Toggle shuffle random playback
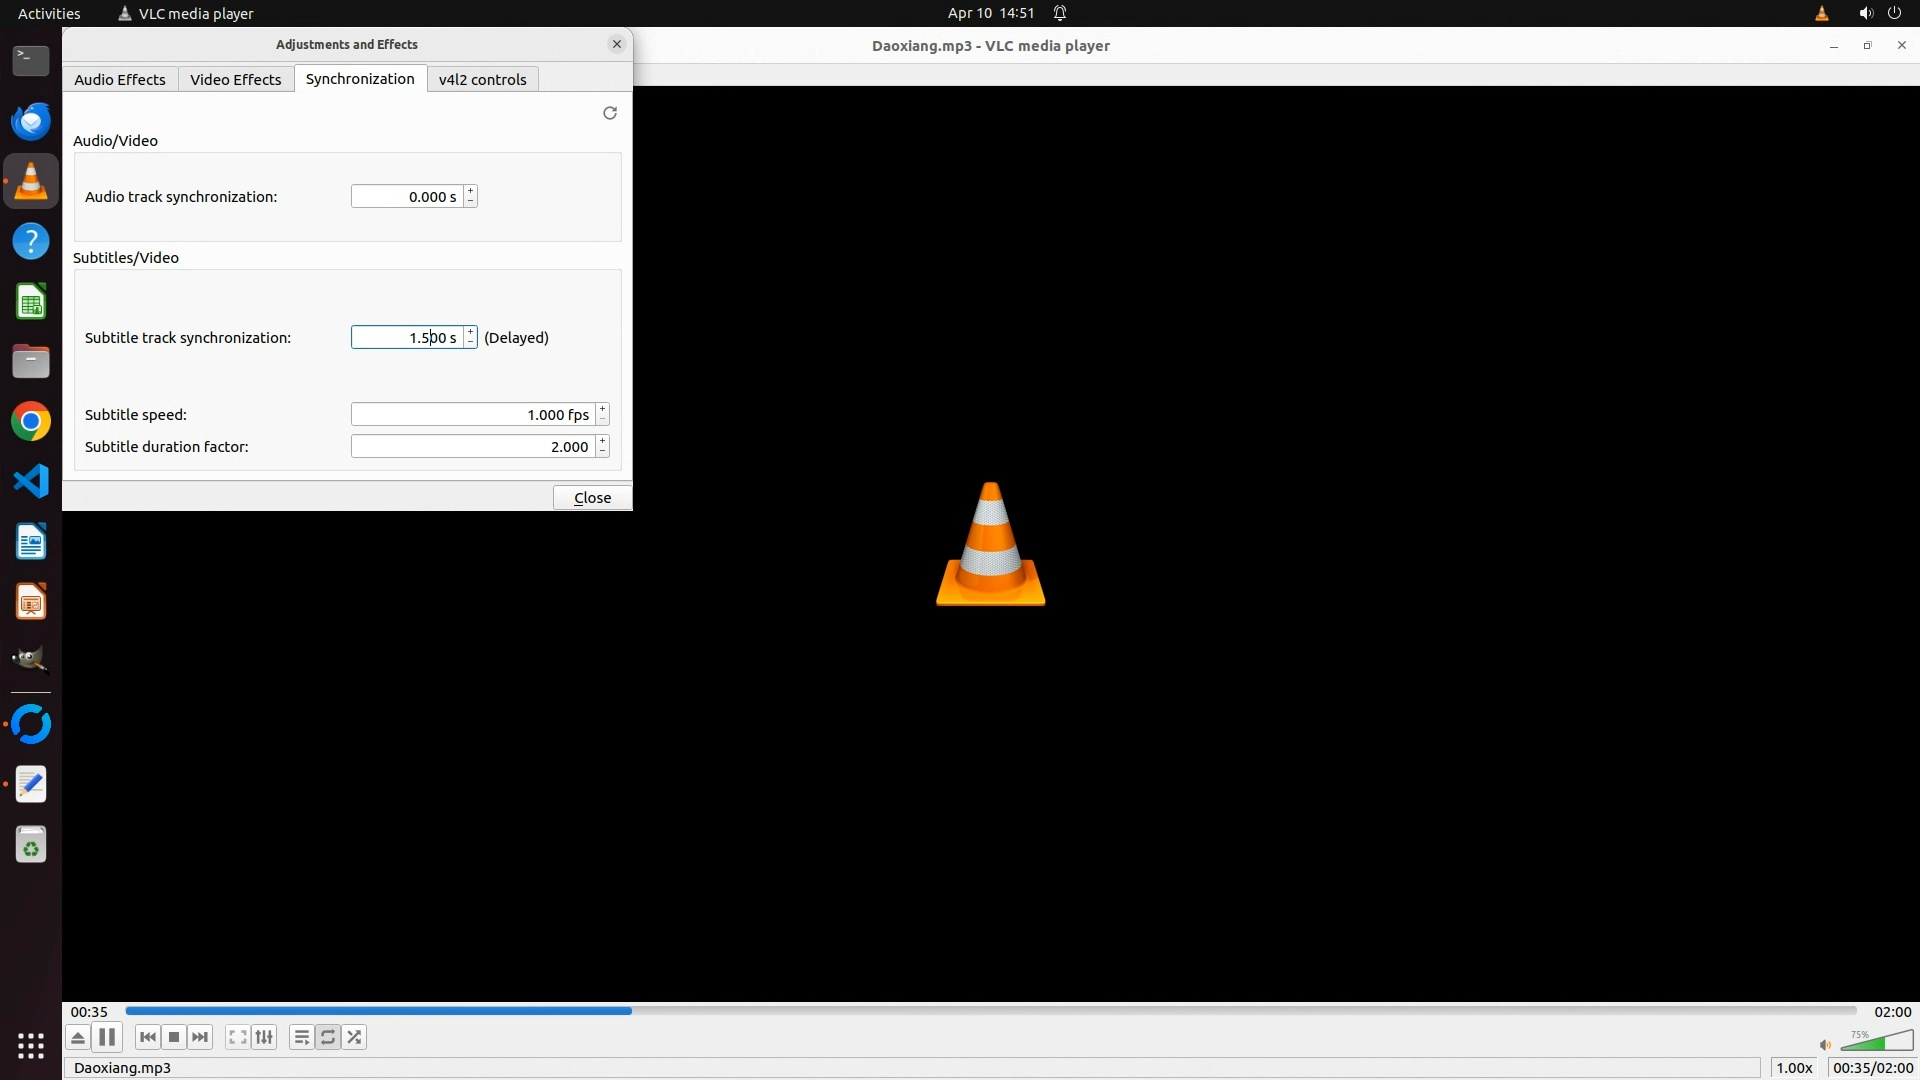 [x=354, y=1037]
